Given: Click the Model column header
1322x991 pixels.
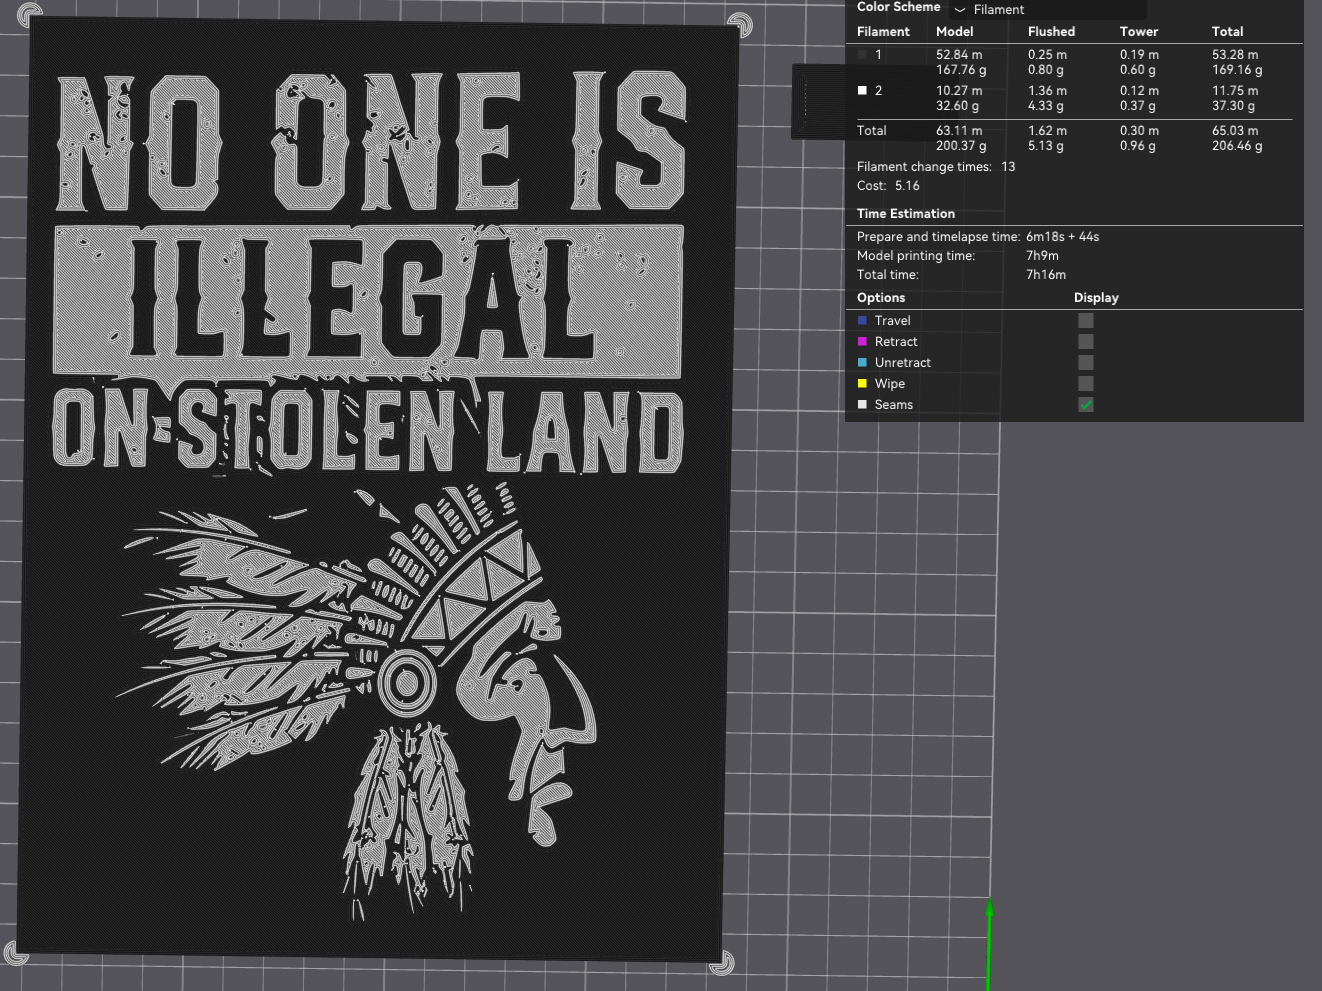Looking at the screenshot, I should tap(954, 32).
